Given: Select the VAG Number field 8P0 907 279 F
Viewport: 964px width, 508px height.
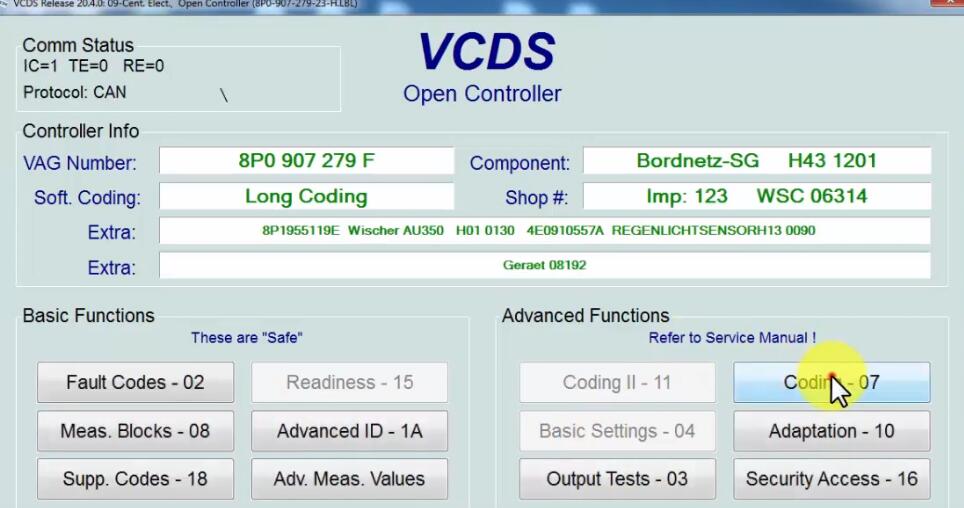Looking at the screenshot, I should click(x=306, y=161).
